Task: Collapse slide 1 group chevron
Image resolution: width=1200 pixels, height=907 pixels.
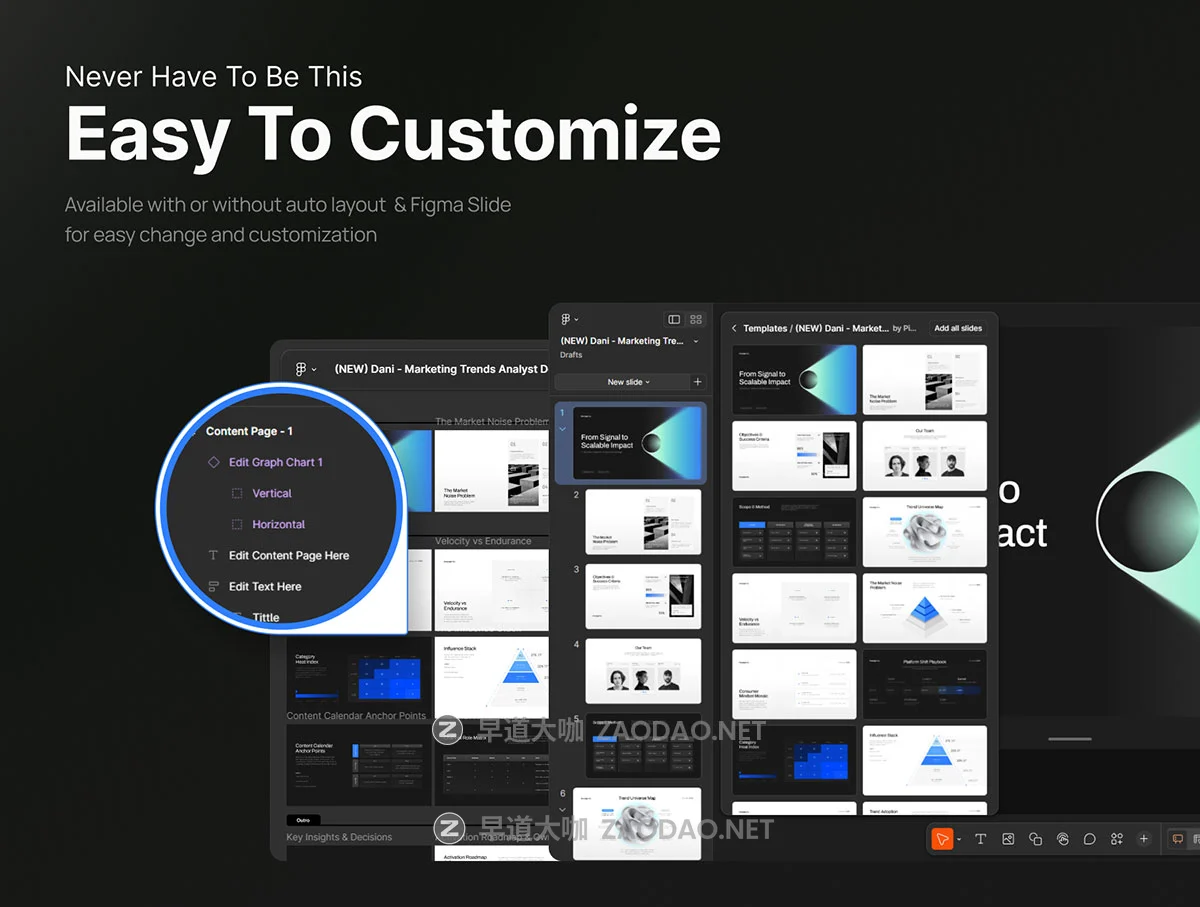Action: (x=562, y=429)
